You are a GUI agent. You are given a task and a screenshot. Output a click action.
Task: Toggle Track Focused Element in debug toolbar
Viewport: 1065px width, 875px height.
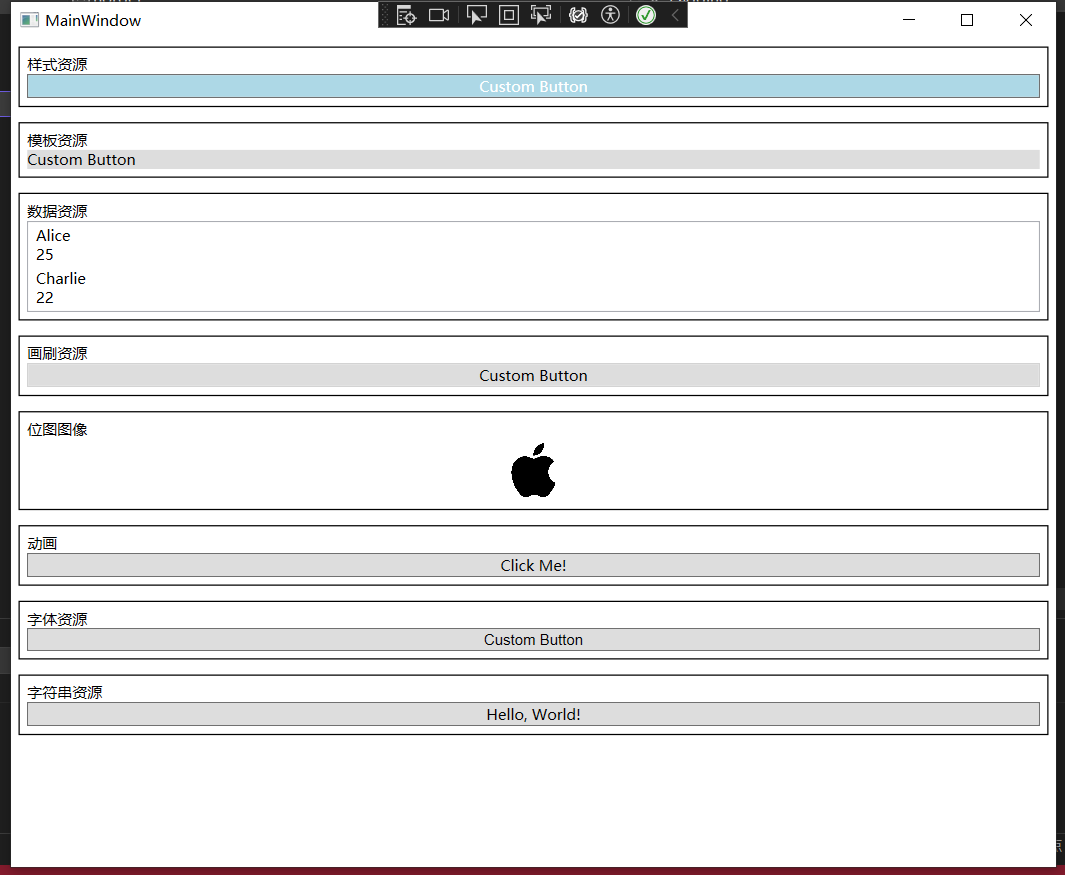[541, 15]
